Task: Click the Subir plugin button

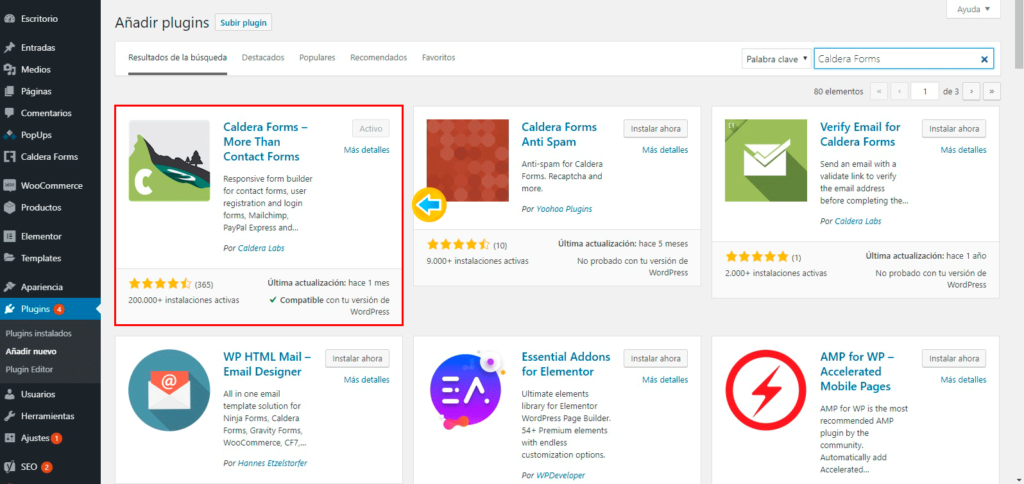Action: [243, 22]
